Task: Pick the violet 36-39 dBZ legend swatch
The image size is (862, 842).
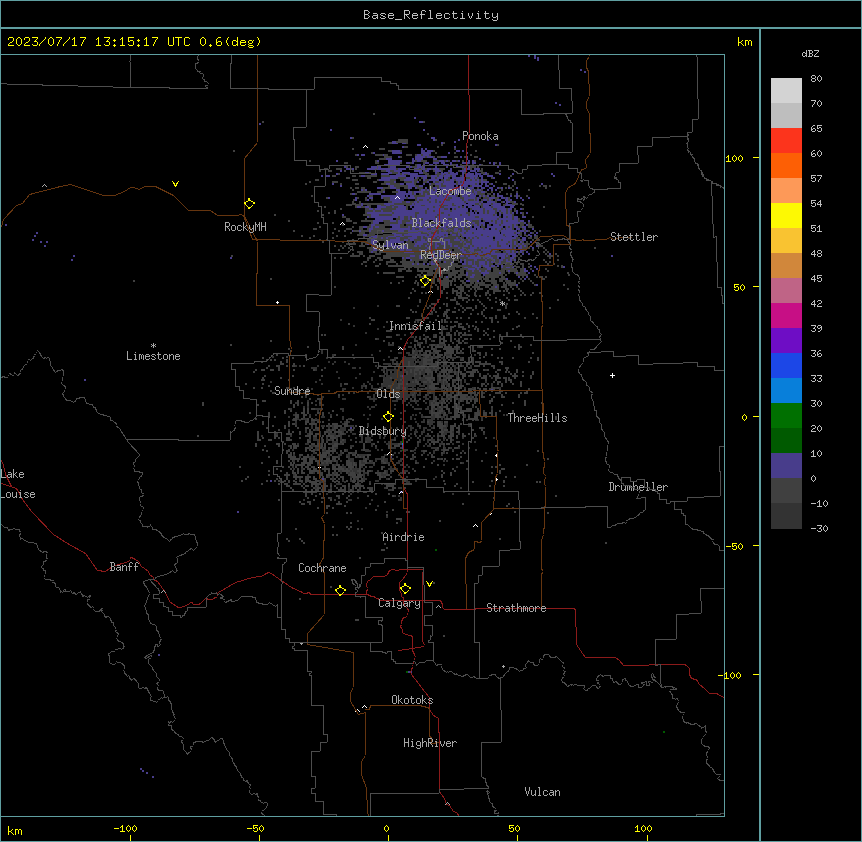Action: coord(786,341)
